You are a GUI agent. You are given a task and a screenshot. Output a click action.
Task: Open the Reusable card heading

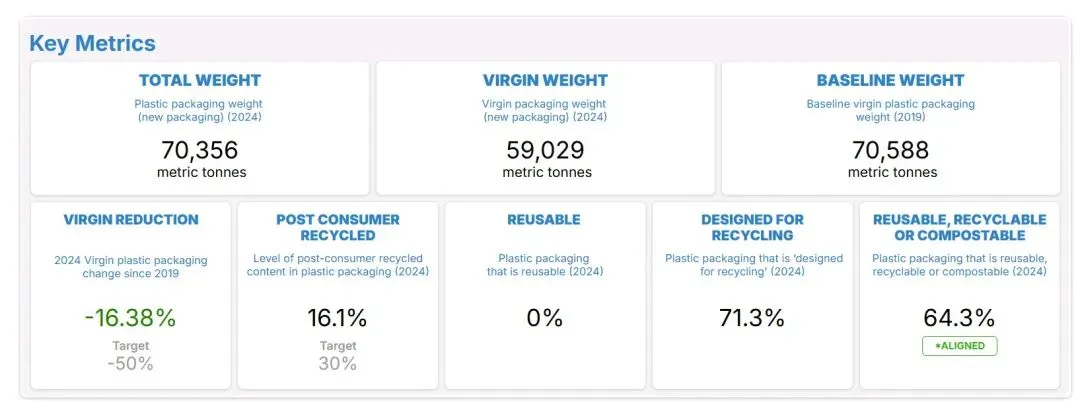tap(544, 220)
